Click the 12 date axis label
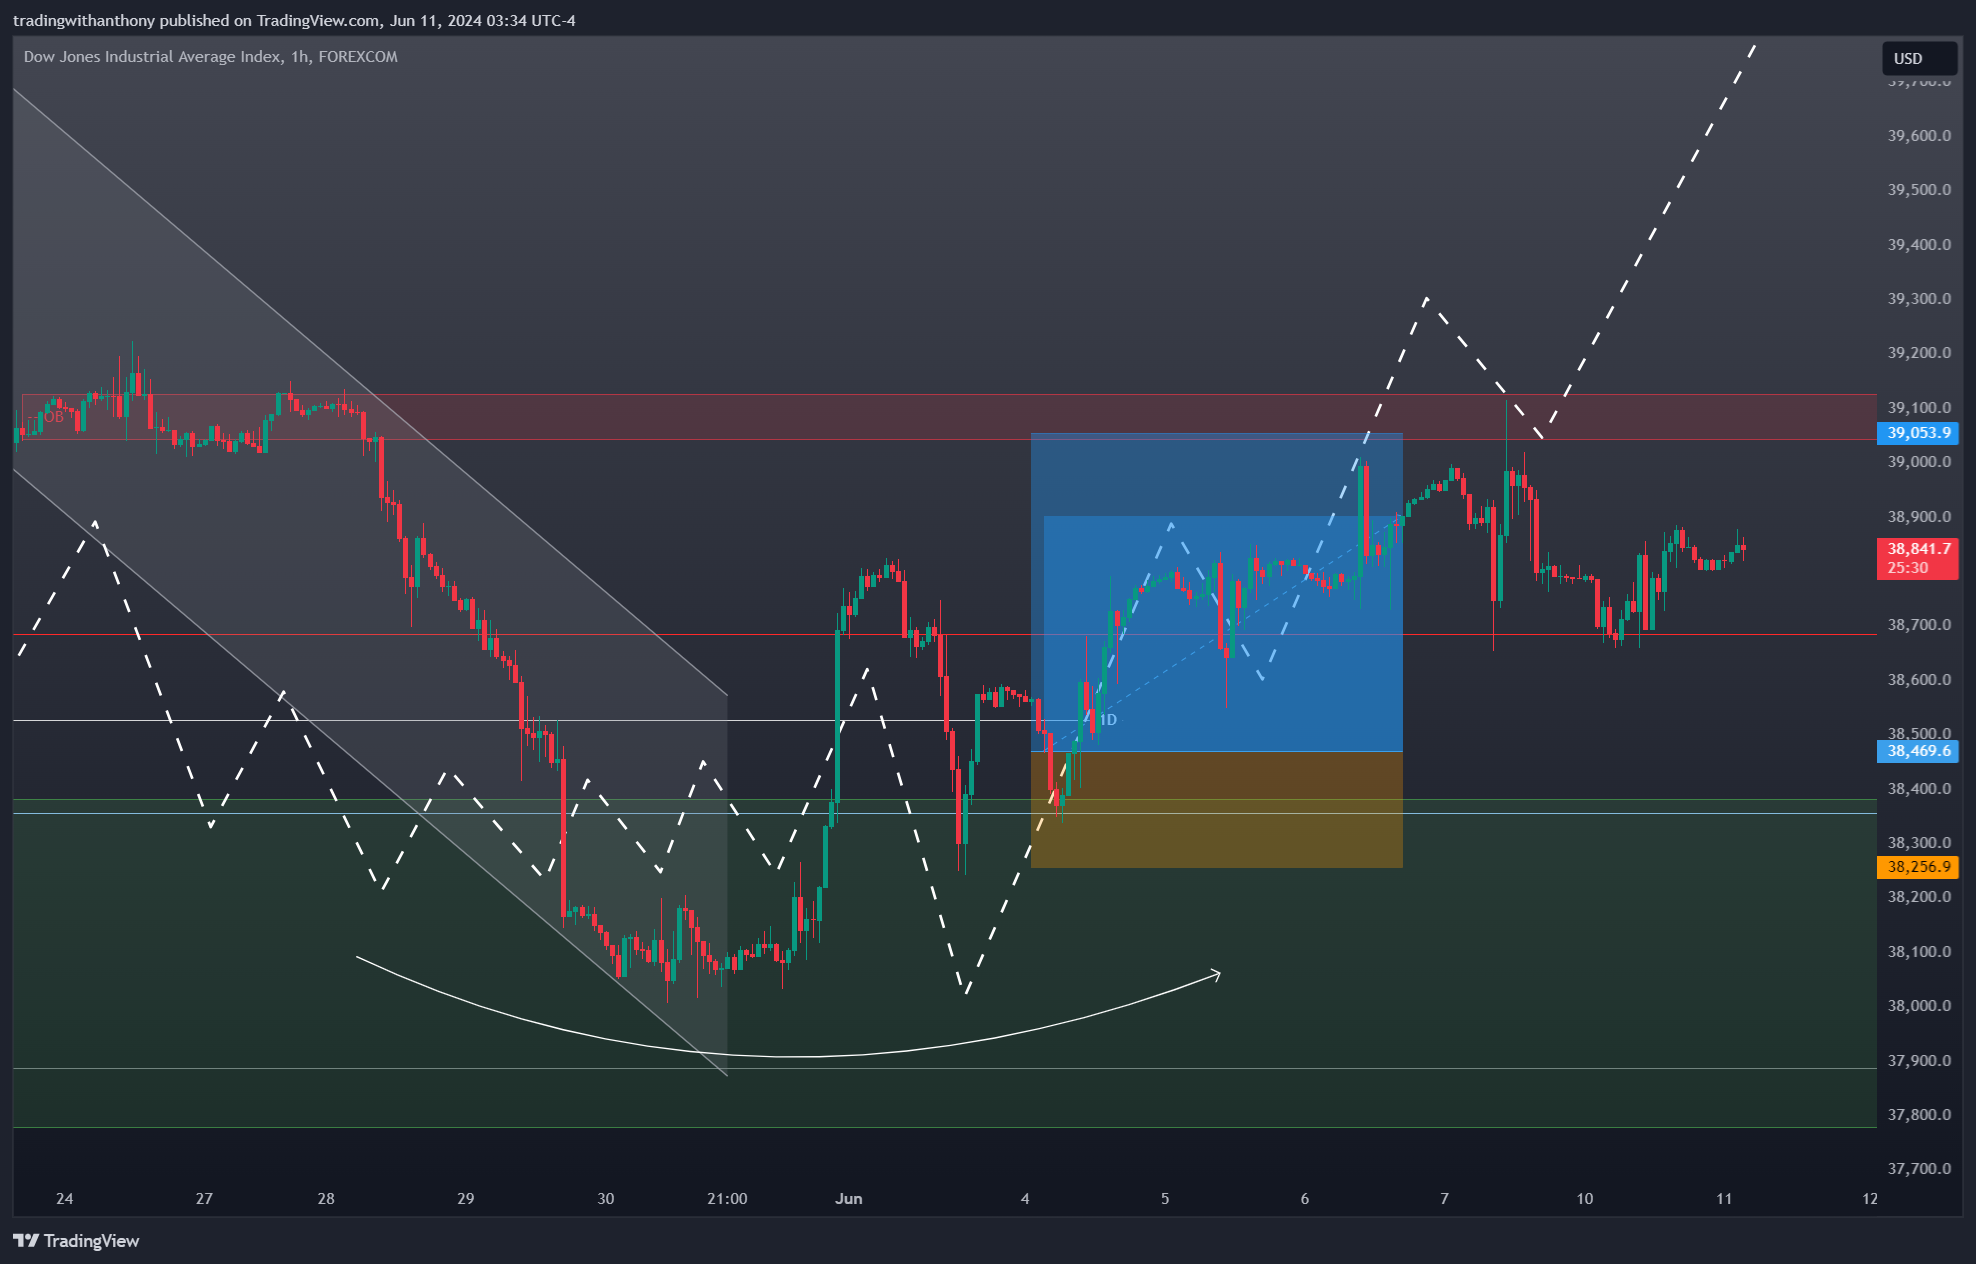Viewport: 1976px width, 1264px height. coord(1870,1199)
